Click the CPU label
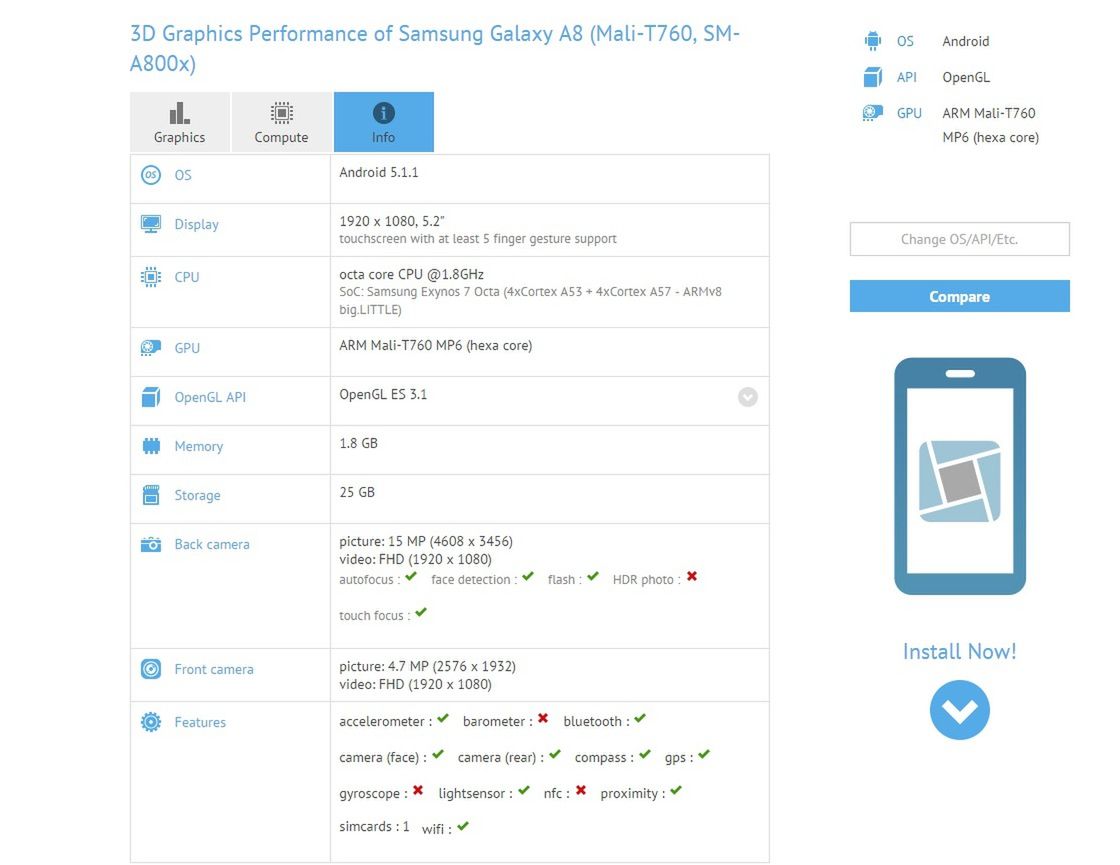Image resolution: width=1120 pixels, height=865 pixels. click(x=186, y=277)
